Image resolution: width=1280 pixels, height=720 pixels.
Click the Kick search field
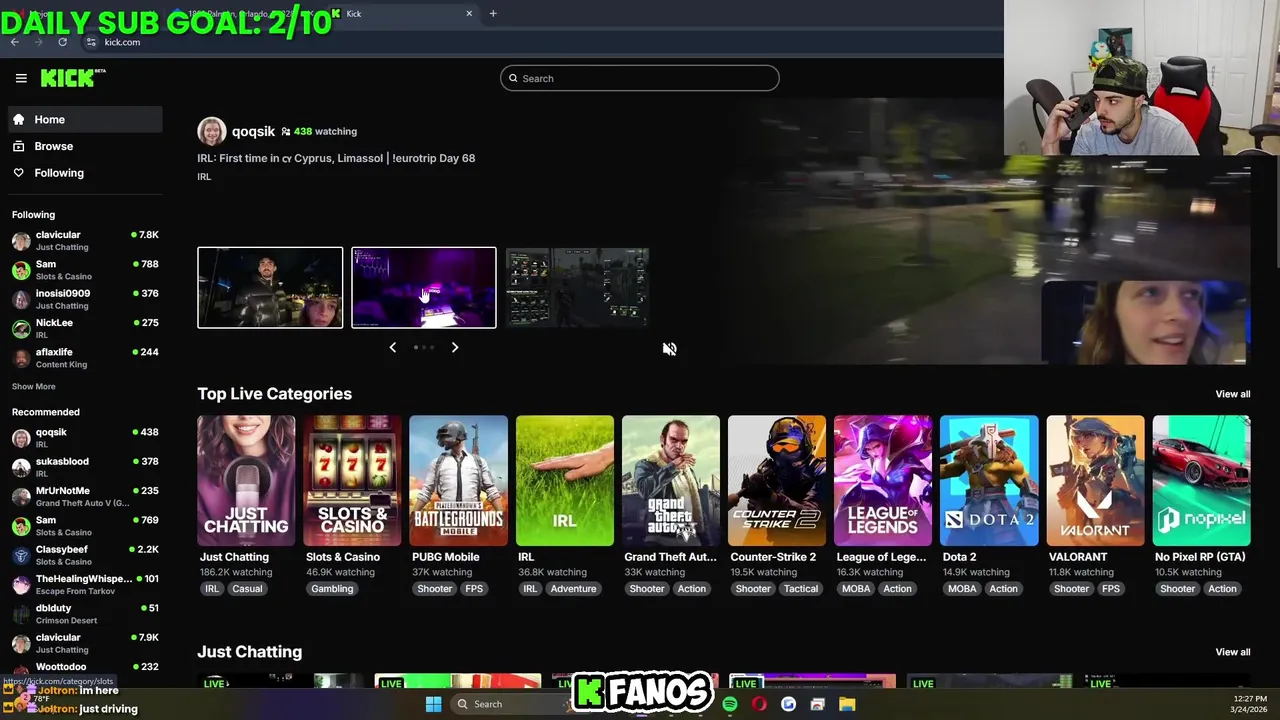[x=640, y=78]
